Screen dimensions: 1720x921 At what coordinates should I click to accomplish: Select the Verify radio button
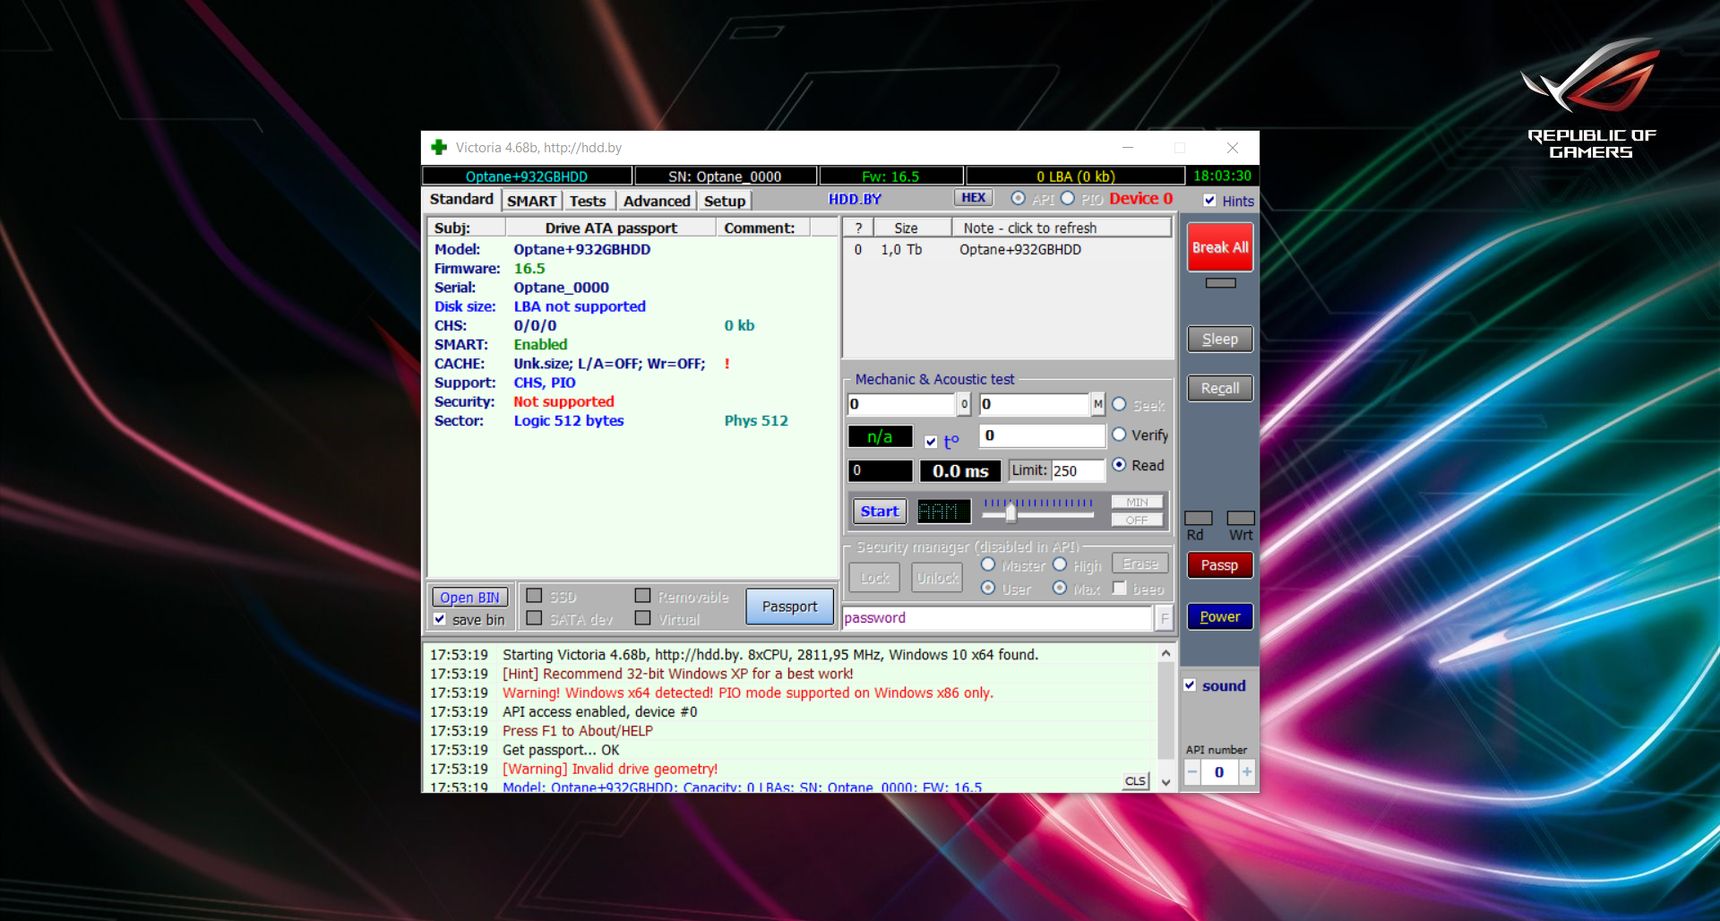click(1119, 434)
